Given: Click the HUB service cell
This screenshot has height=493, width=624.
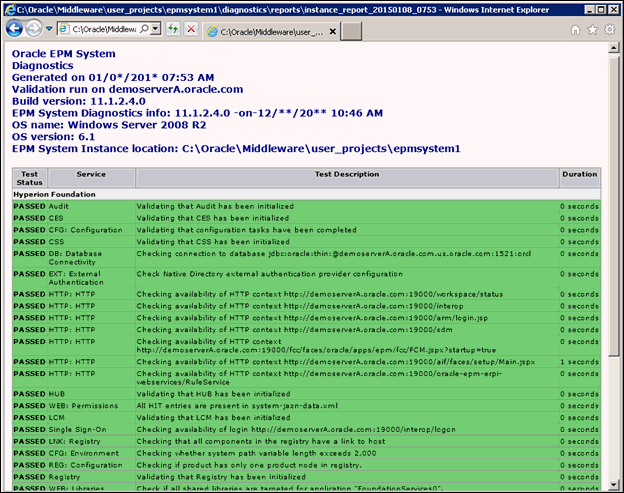Looking at the screenshot, I should click(x=91, y=394).
